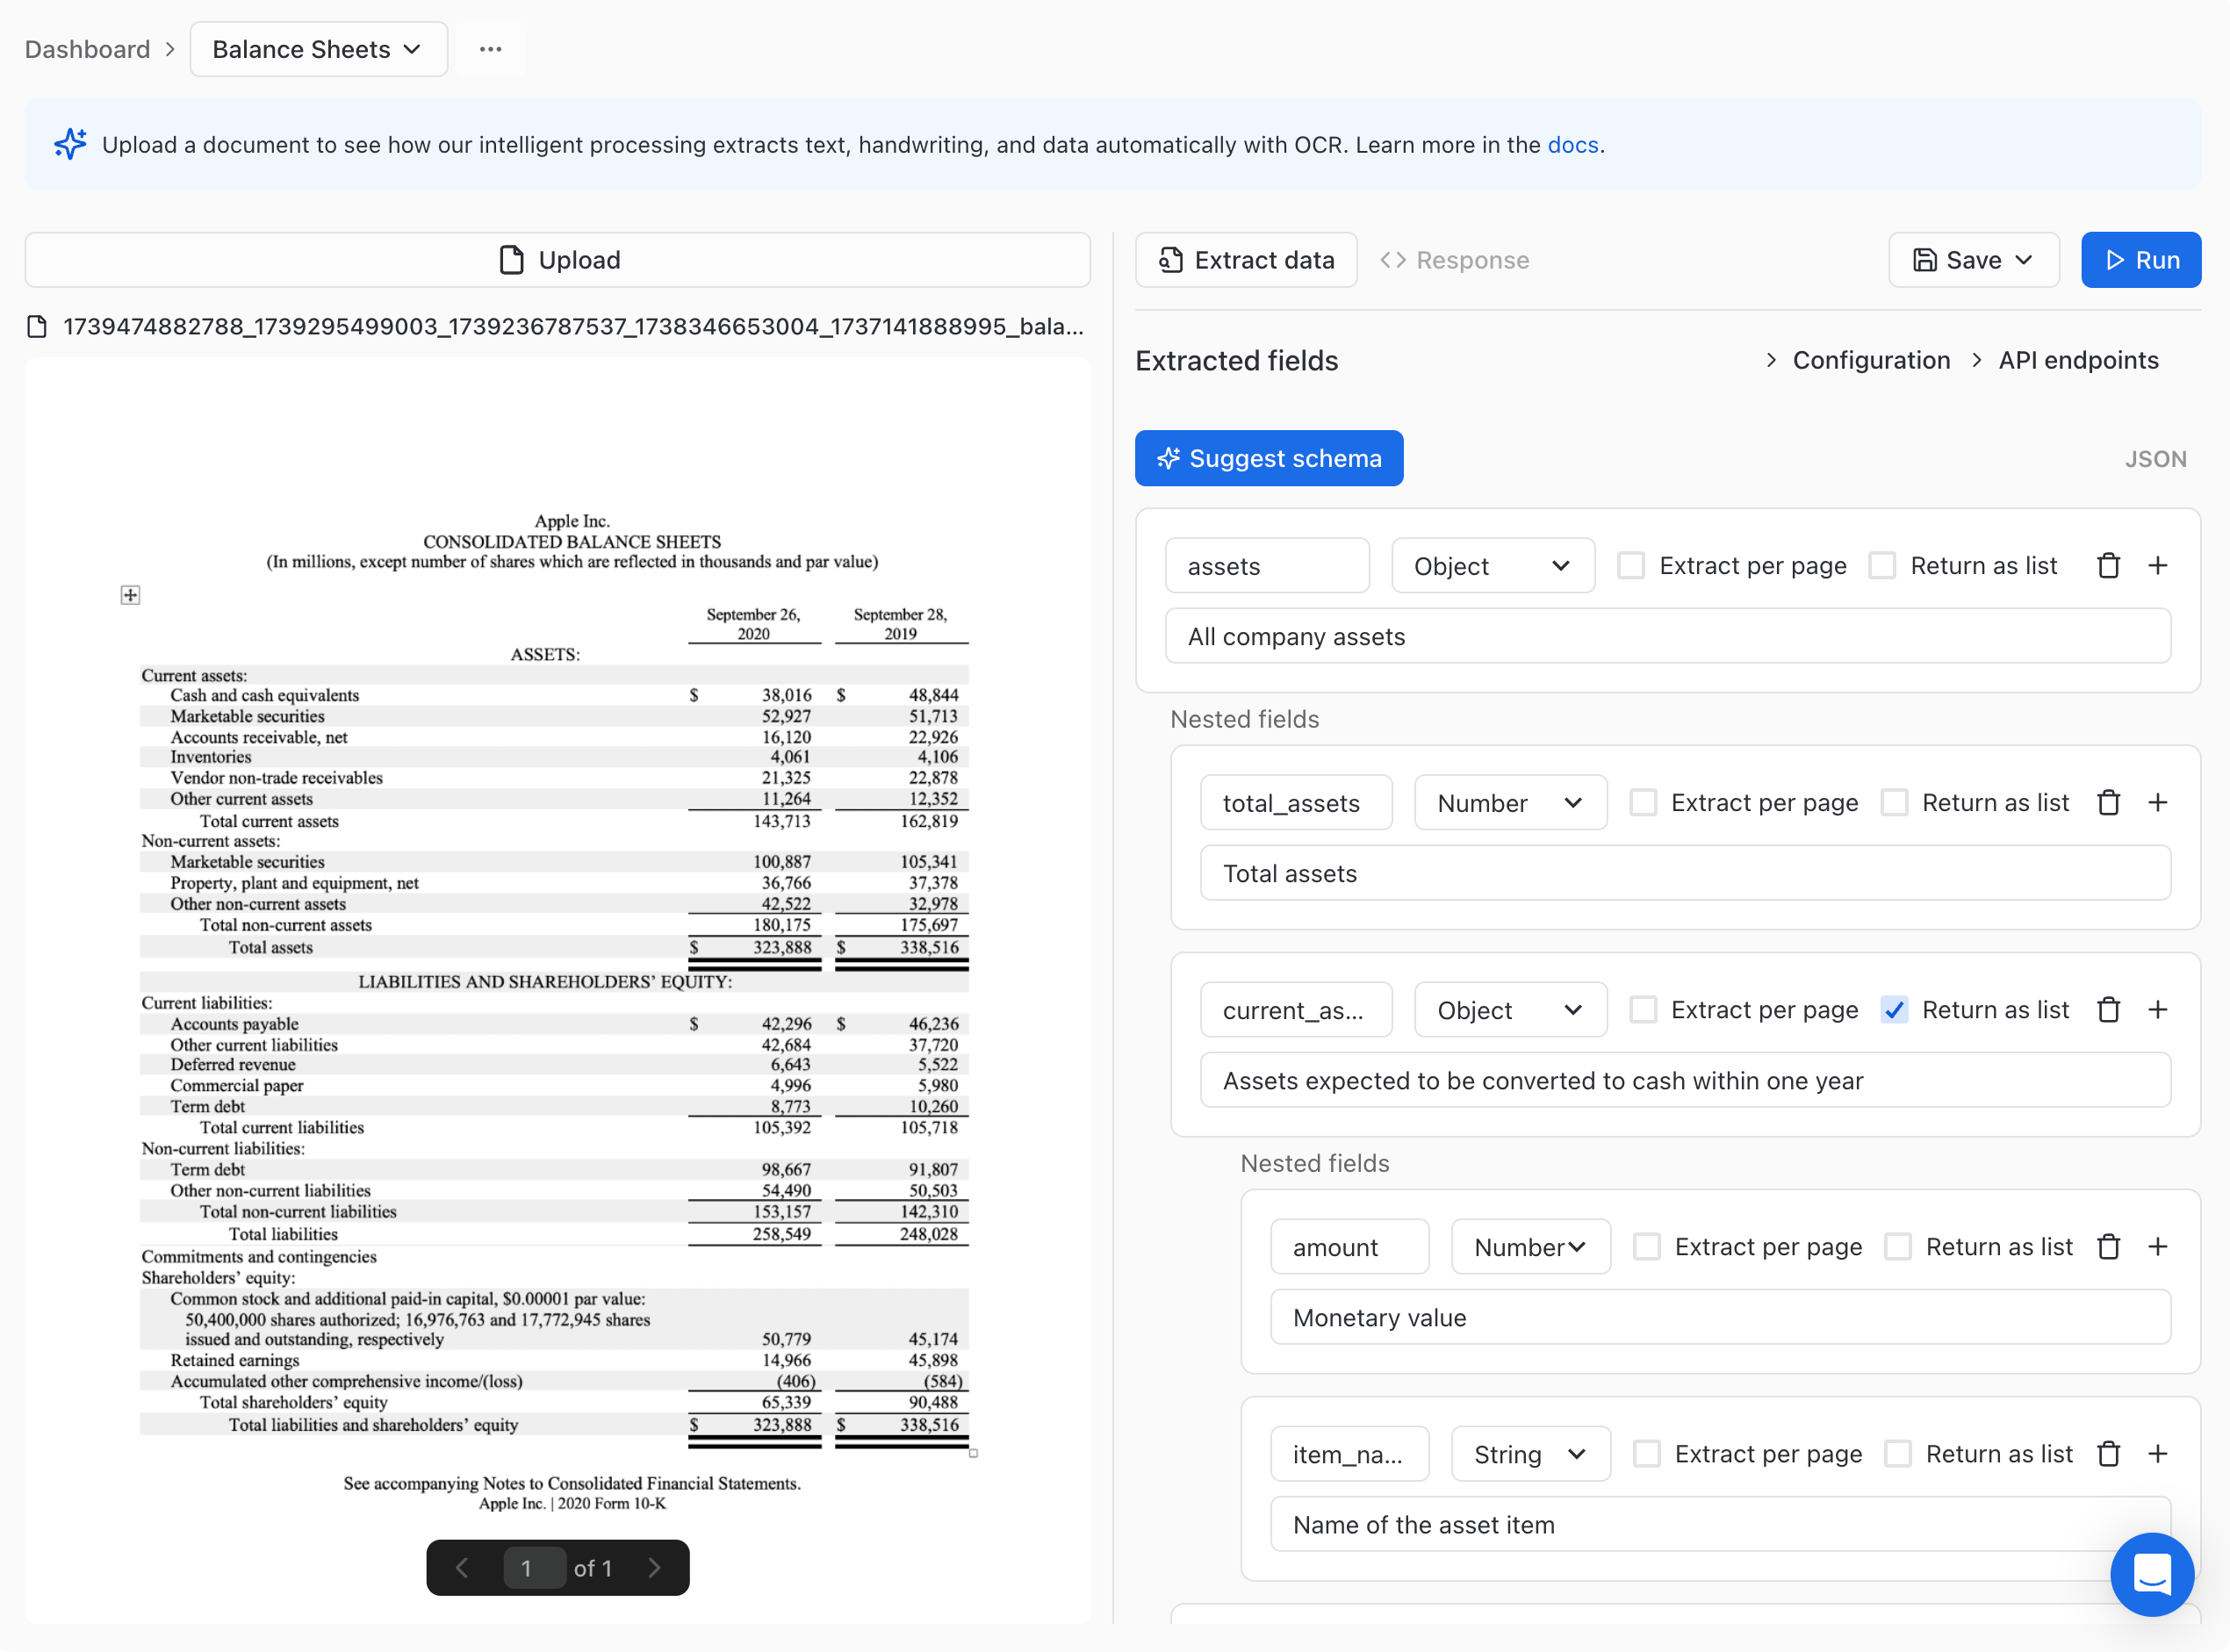This screenshot has height=1652, width=2230.
Task: Click plus icon on item_name field row
Action: coord(2157,1454)
